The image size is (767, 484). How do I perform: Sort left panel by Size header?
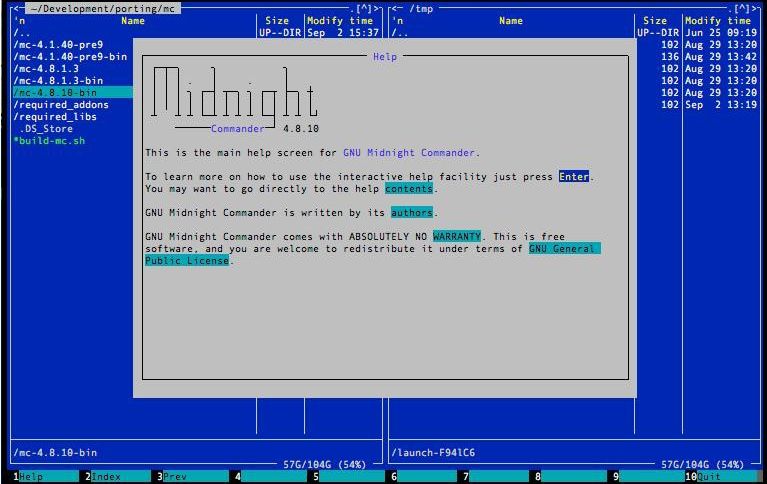tap(277, 21)
